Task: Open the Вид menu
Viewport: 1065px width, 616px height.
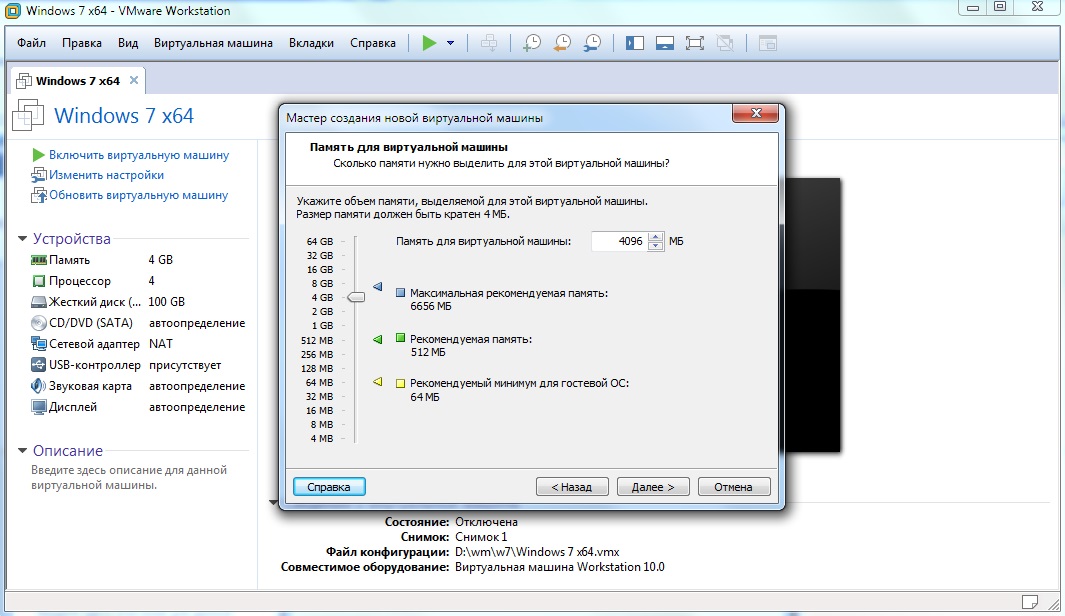Action: (x=128, y=43)
